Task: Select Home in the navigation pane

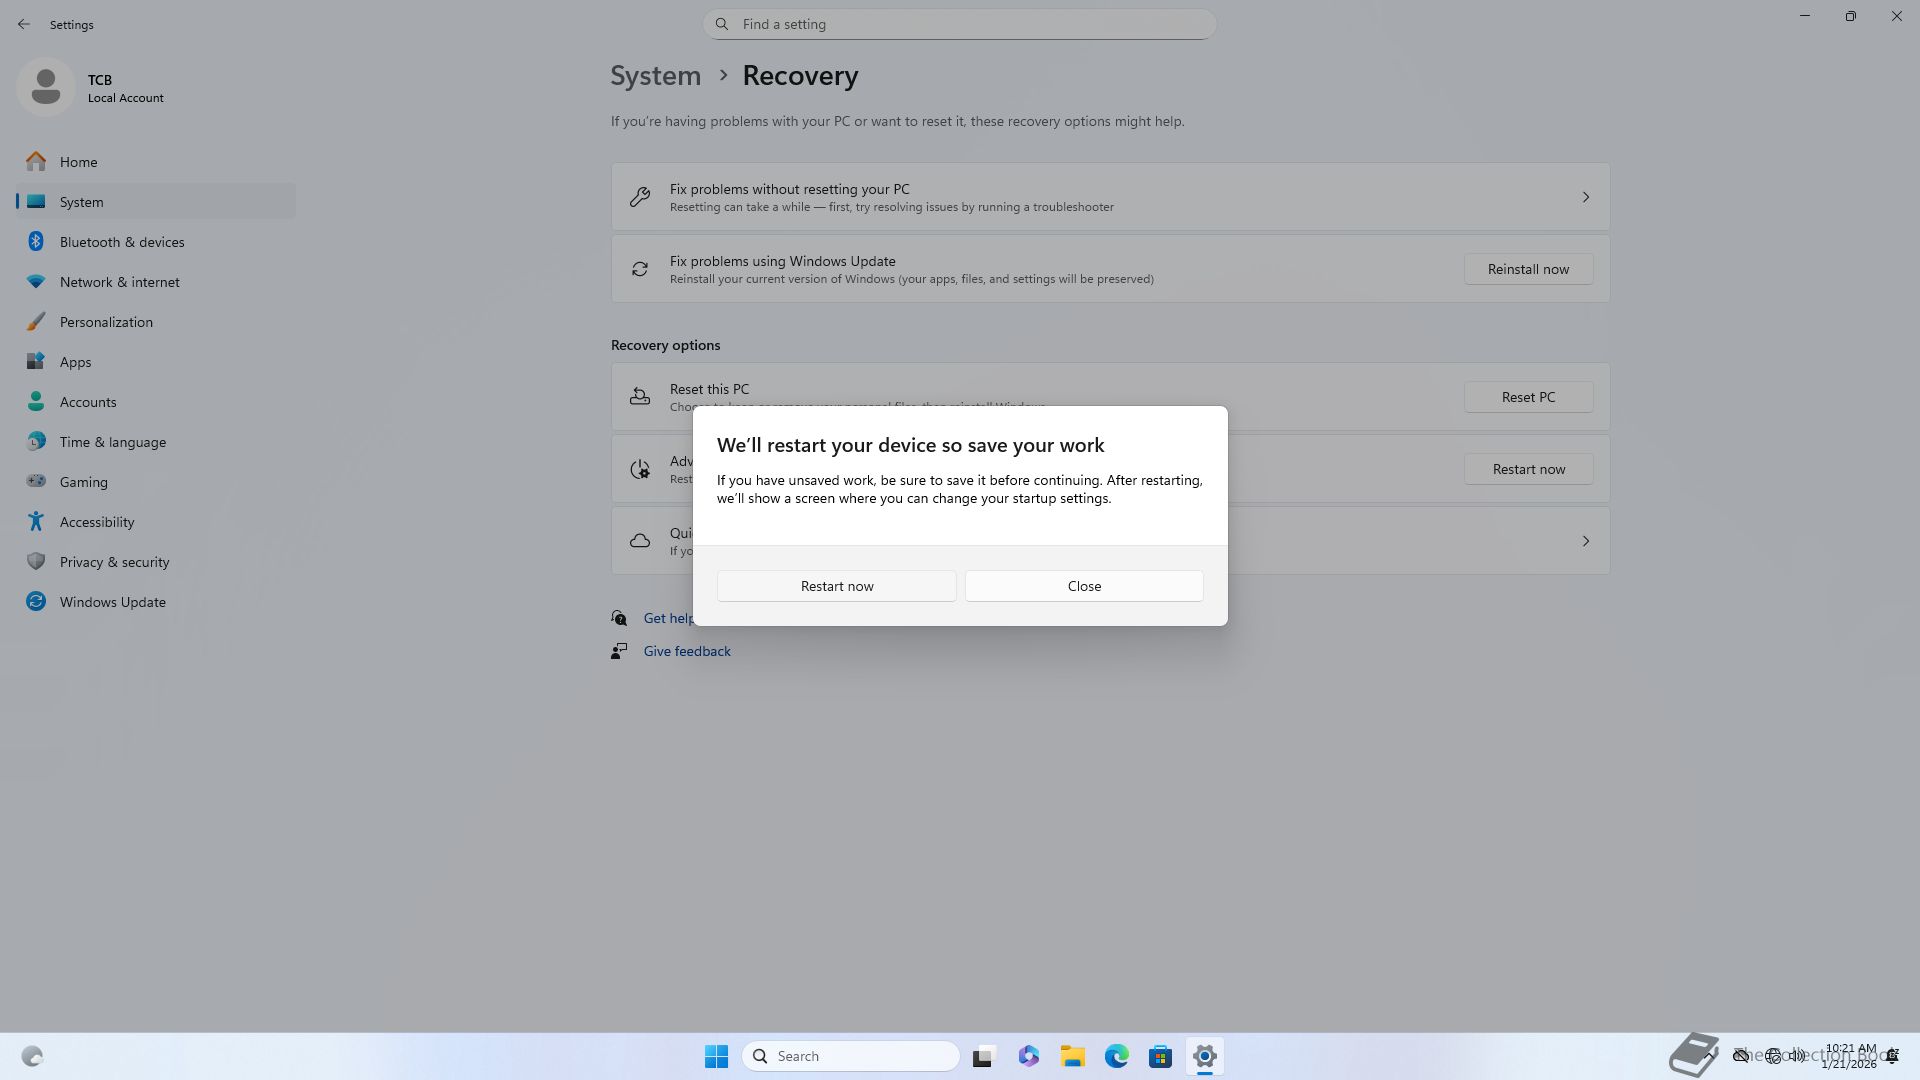Action: click(78, 162)
